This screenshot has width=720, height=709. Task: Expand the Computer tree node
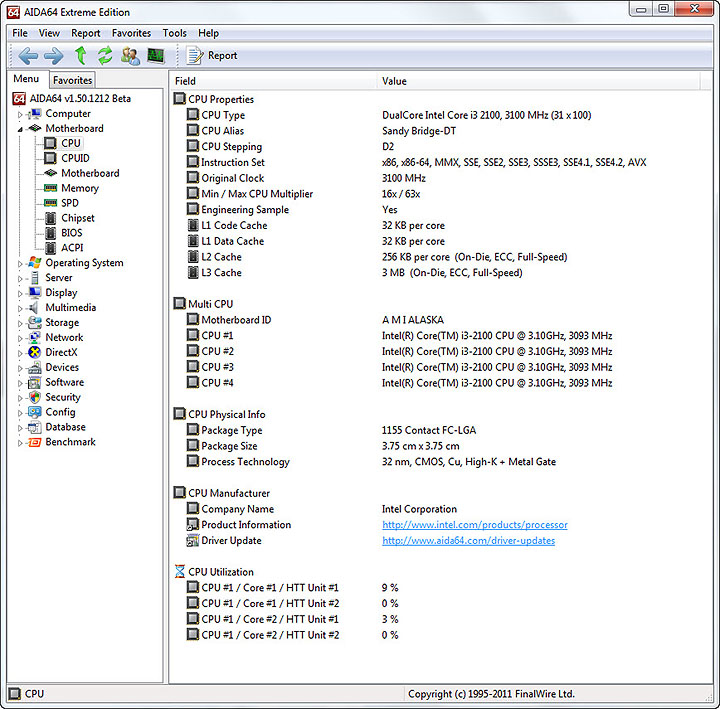point(20,114)
